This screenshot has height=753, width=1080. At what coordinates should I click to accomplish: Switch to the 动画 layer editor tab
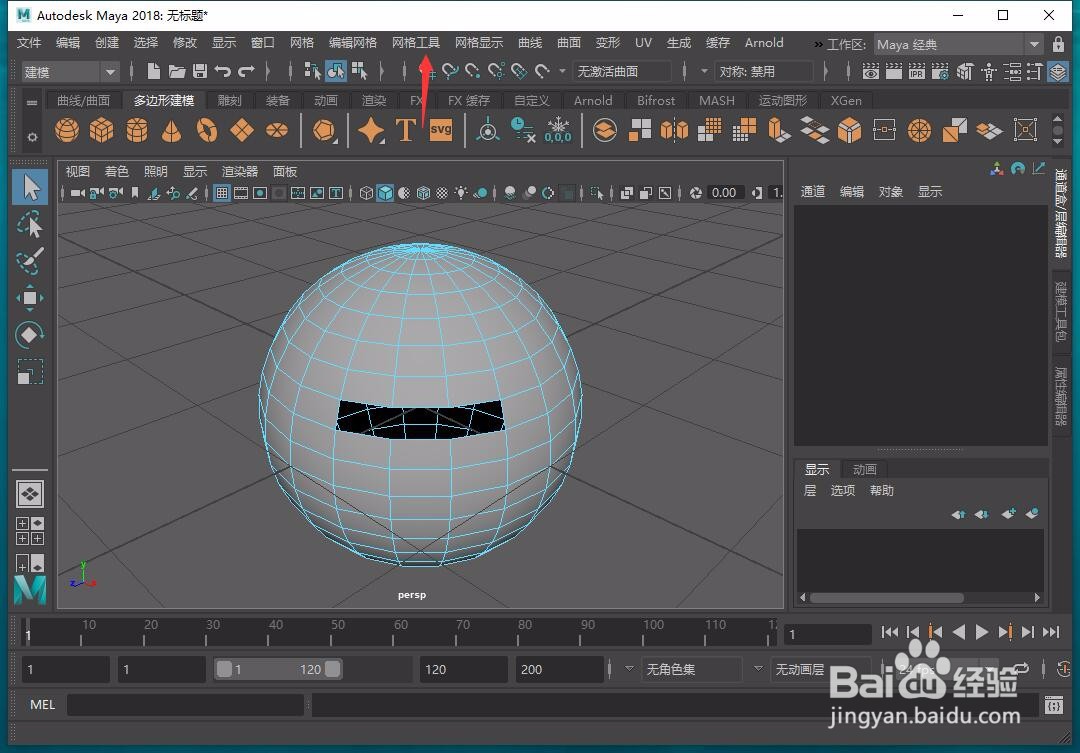point(864,469)
